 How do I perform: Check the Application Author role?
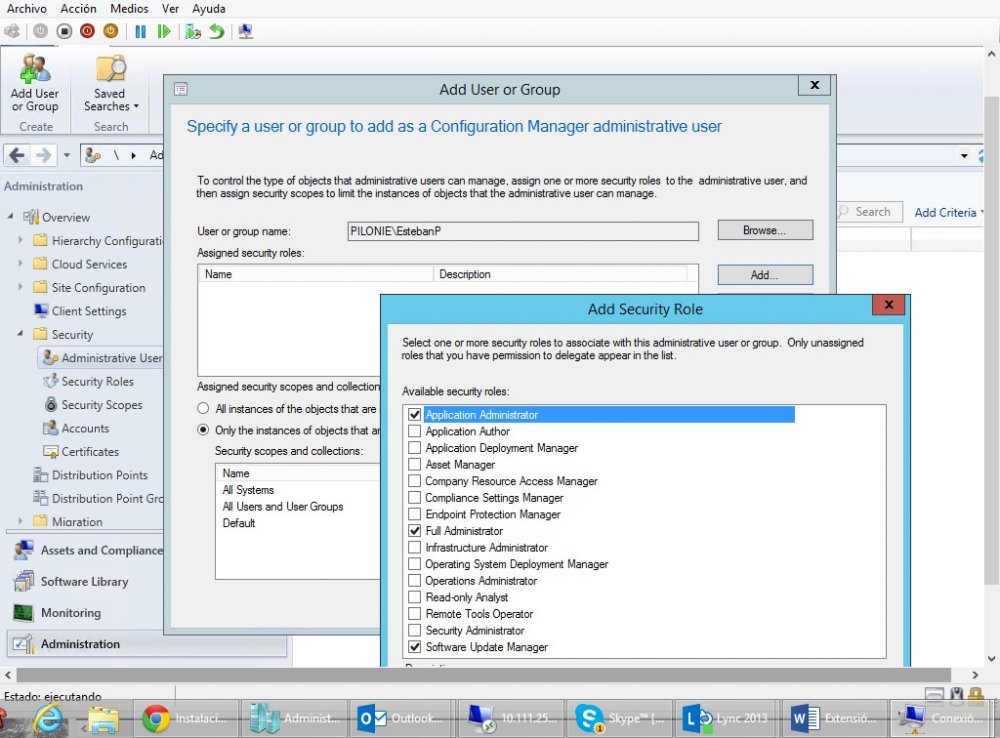tap(415, 431)
